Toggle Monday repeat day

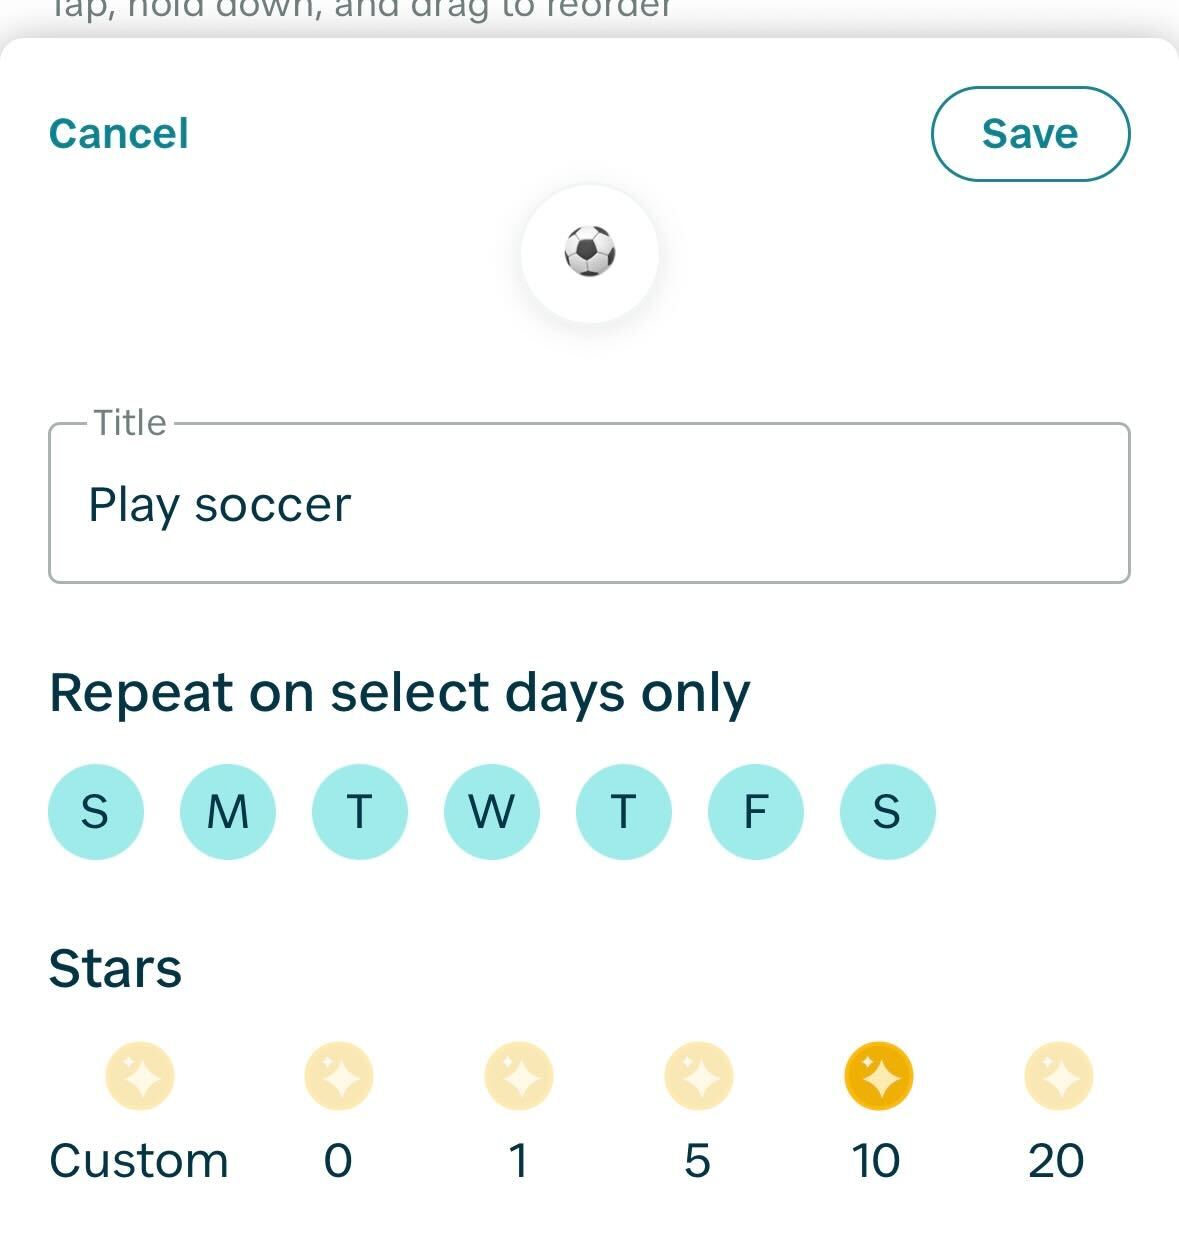(228, 811)
